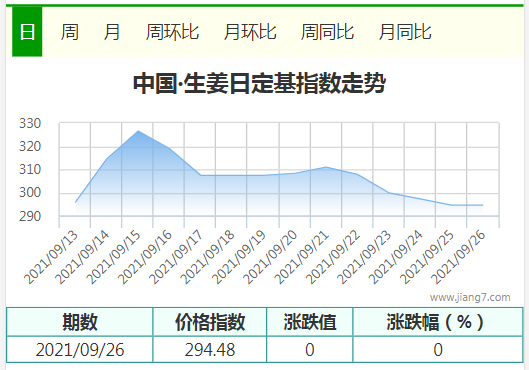Click the 2021/09/15 peak point on chart

pyautogui.click(x=138, y=131)
